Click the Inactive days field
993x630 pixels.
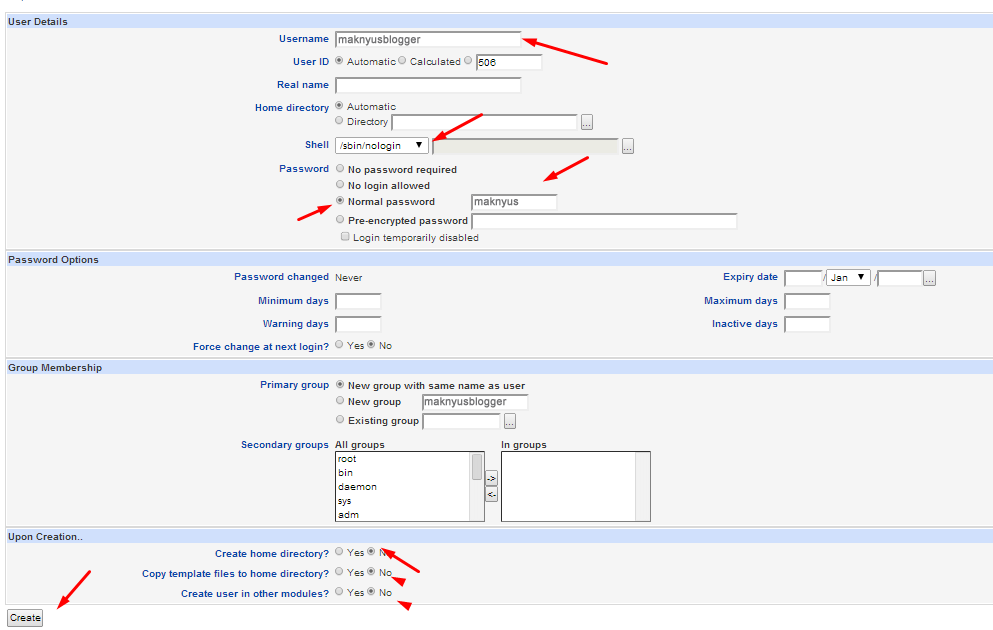point(807,324)
